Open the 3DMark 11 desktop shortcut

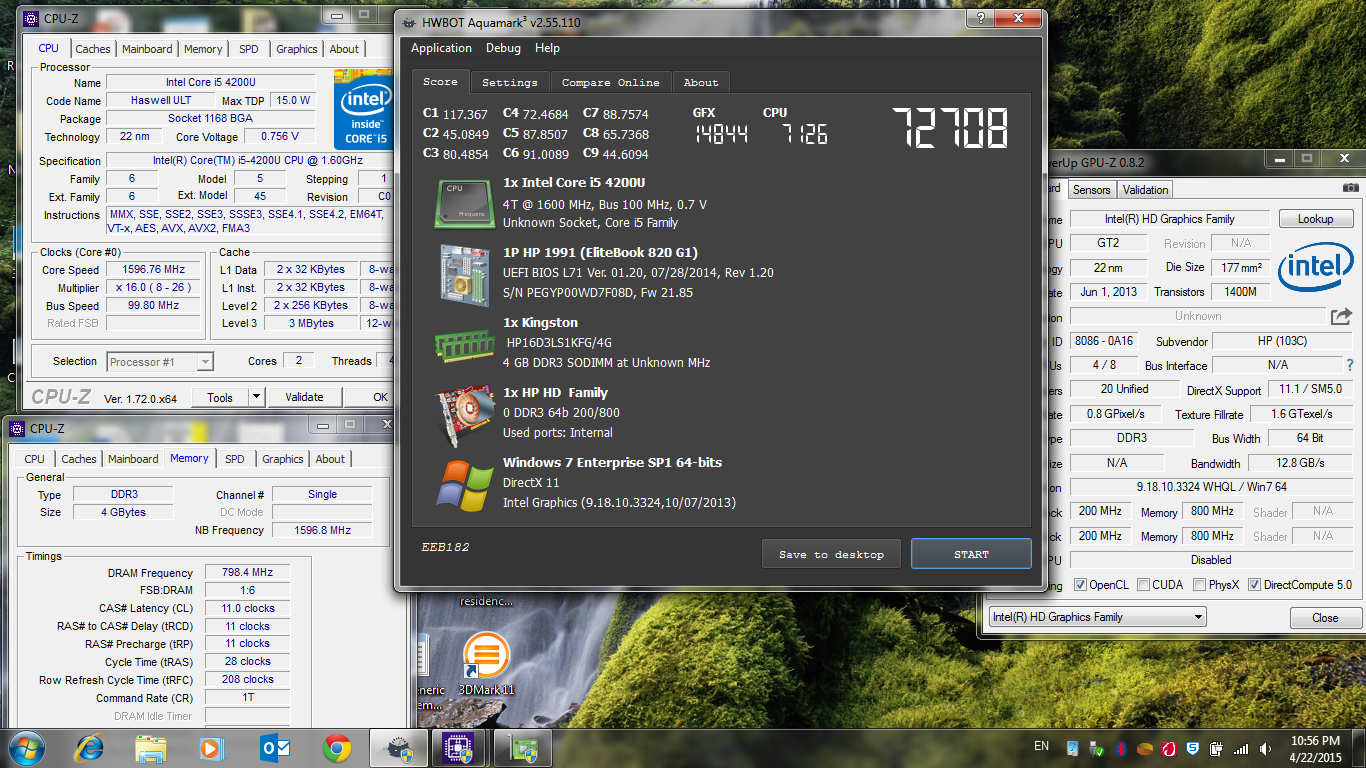coord(487,664)
